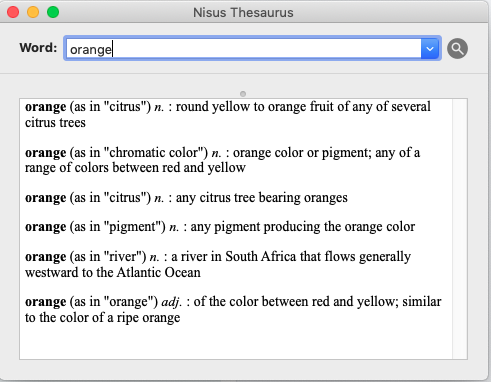491x382 pixels.
Task: Minimize the Nisus Thesaurus window
Action: pyautogui.click(x=33, y=12)
